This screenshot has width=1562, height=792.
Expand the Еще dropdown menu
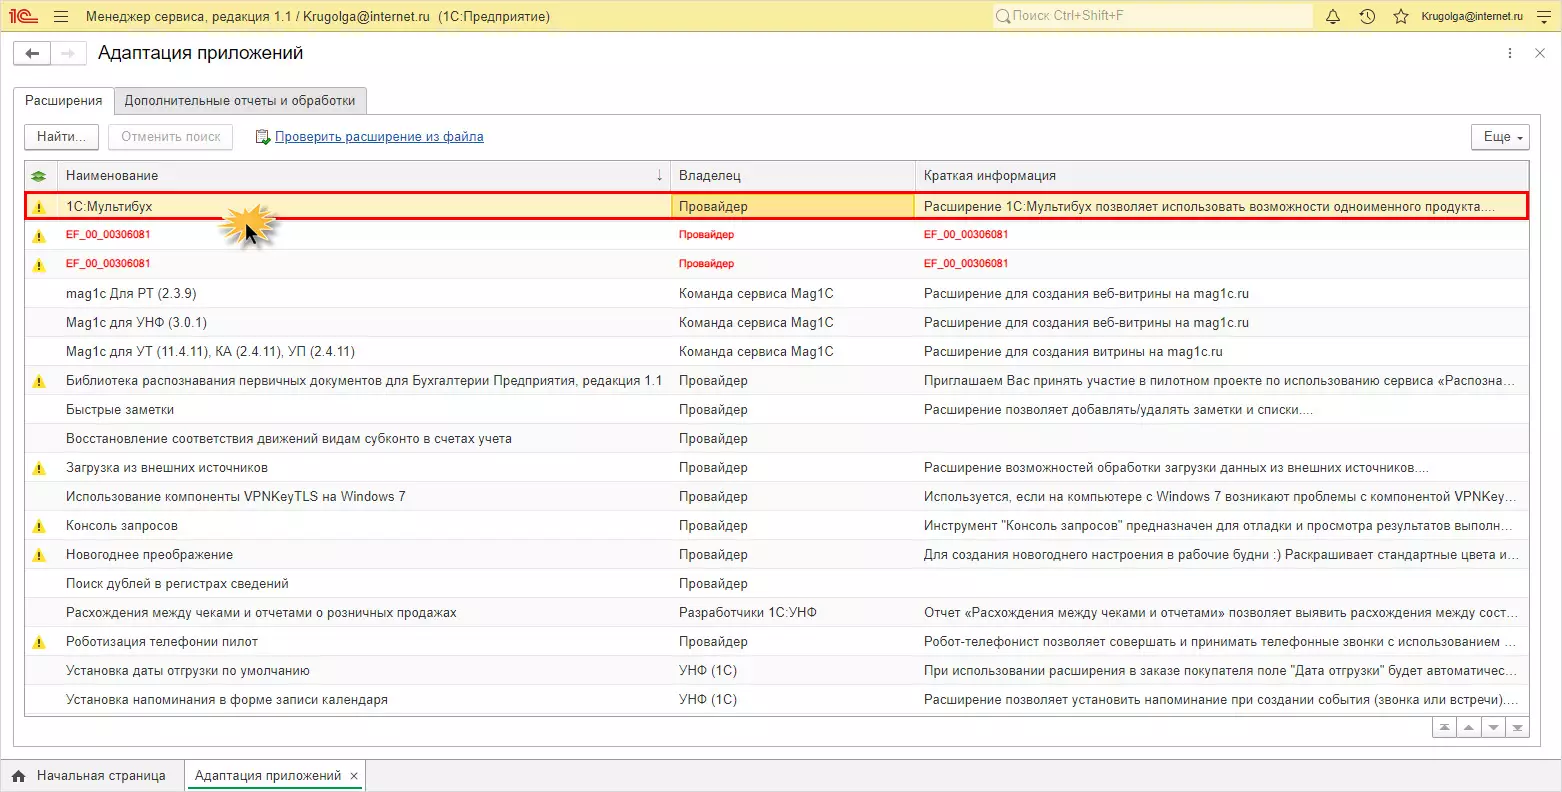1500,137
